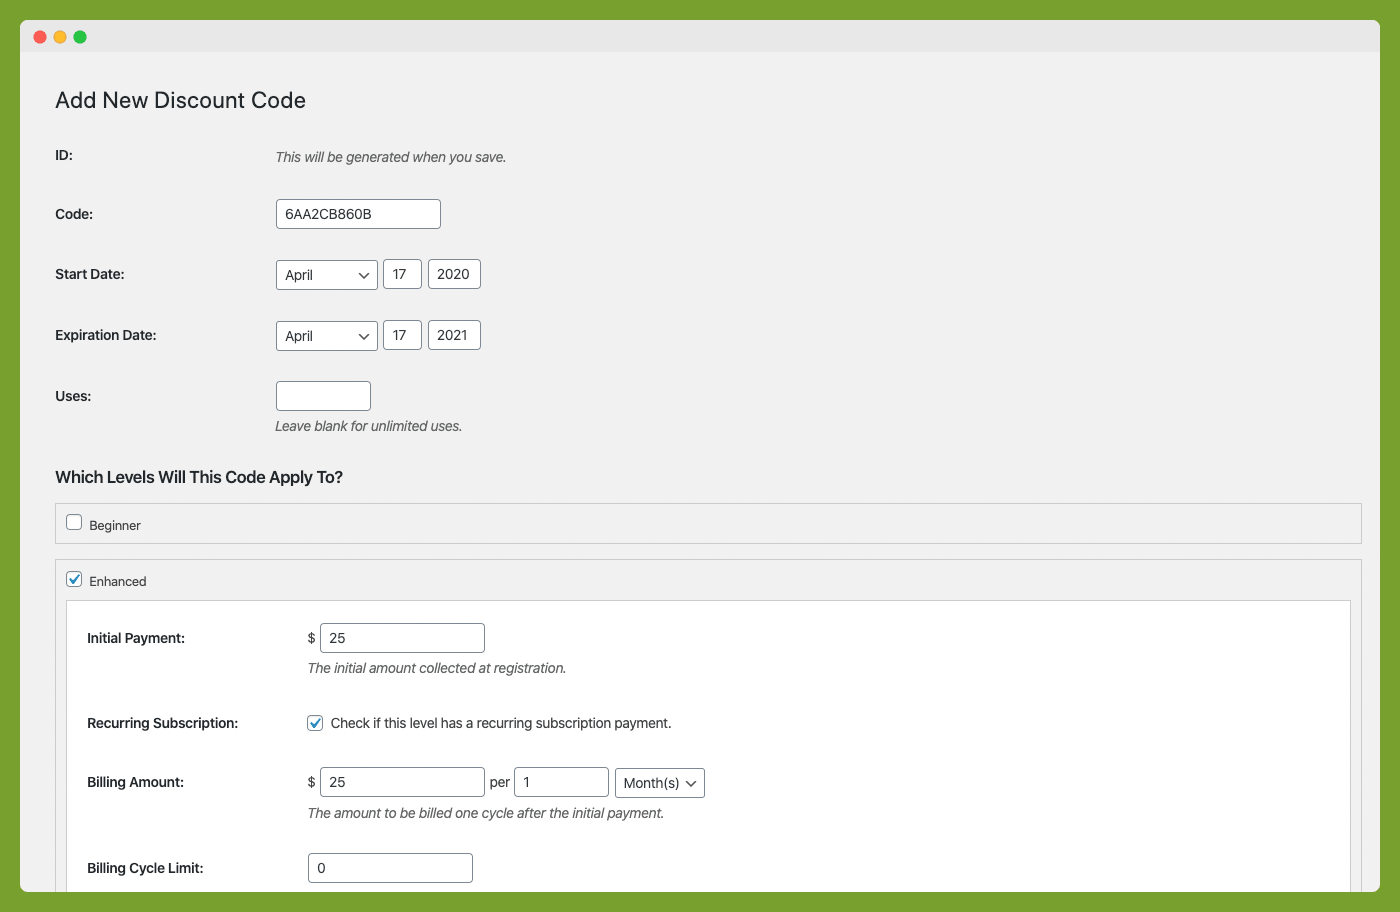Disable the Enhanced membership level
1400x912 pixels.
pyautogui.click(x=74, y=579)
